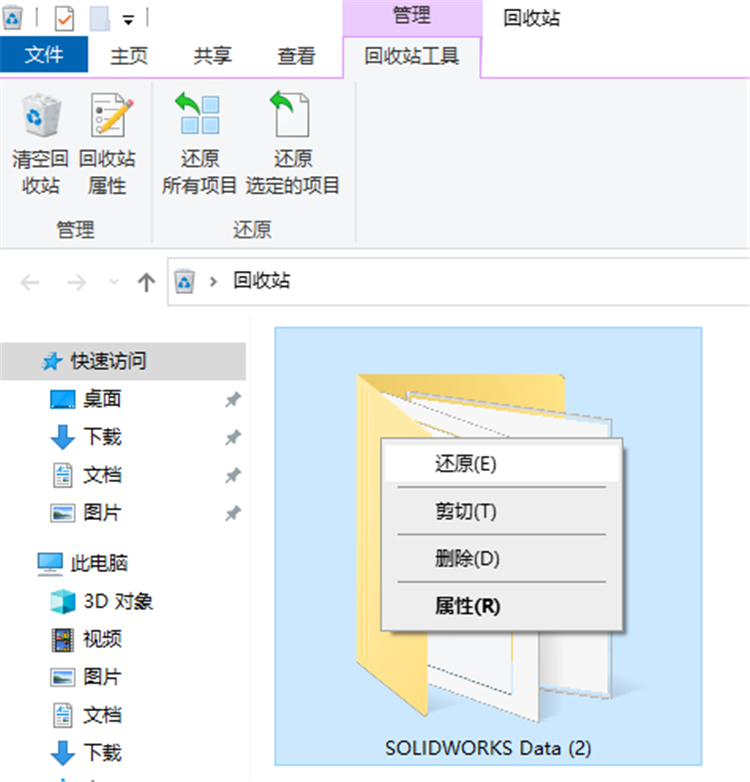Go forward with the Forward arrow
The height and width of the screenshot is (782, 750).
(76, 282)
